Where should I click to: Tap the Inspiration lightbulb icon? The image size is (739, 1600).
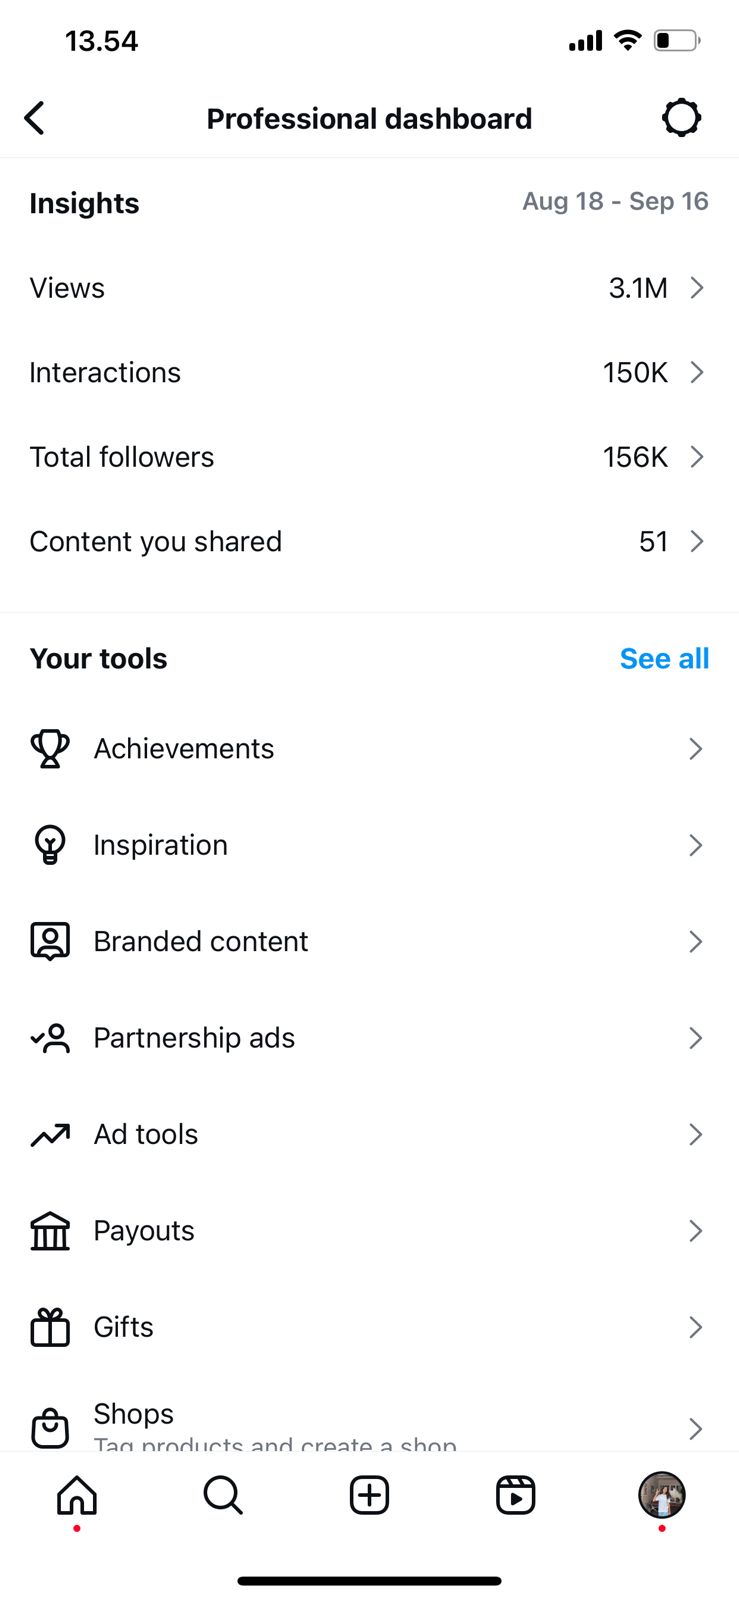50,845
